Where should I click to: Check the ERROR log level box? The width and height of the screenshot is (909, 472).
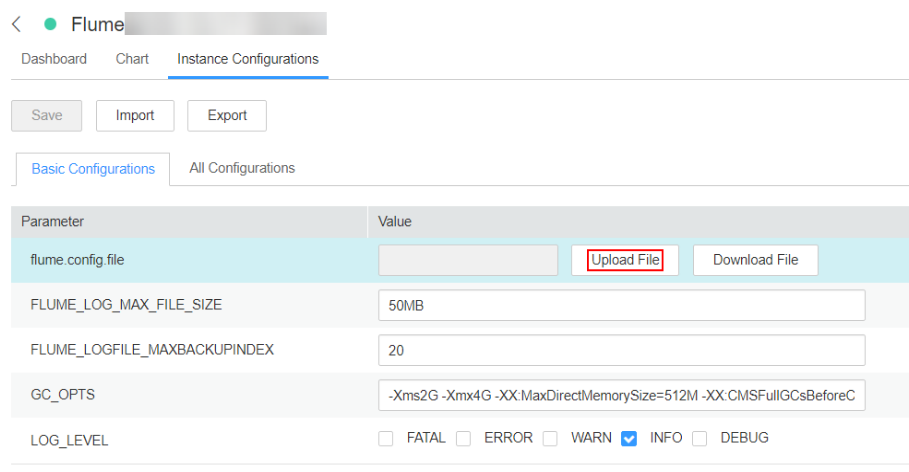pyautogui.click(x=463, y=439)
